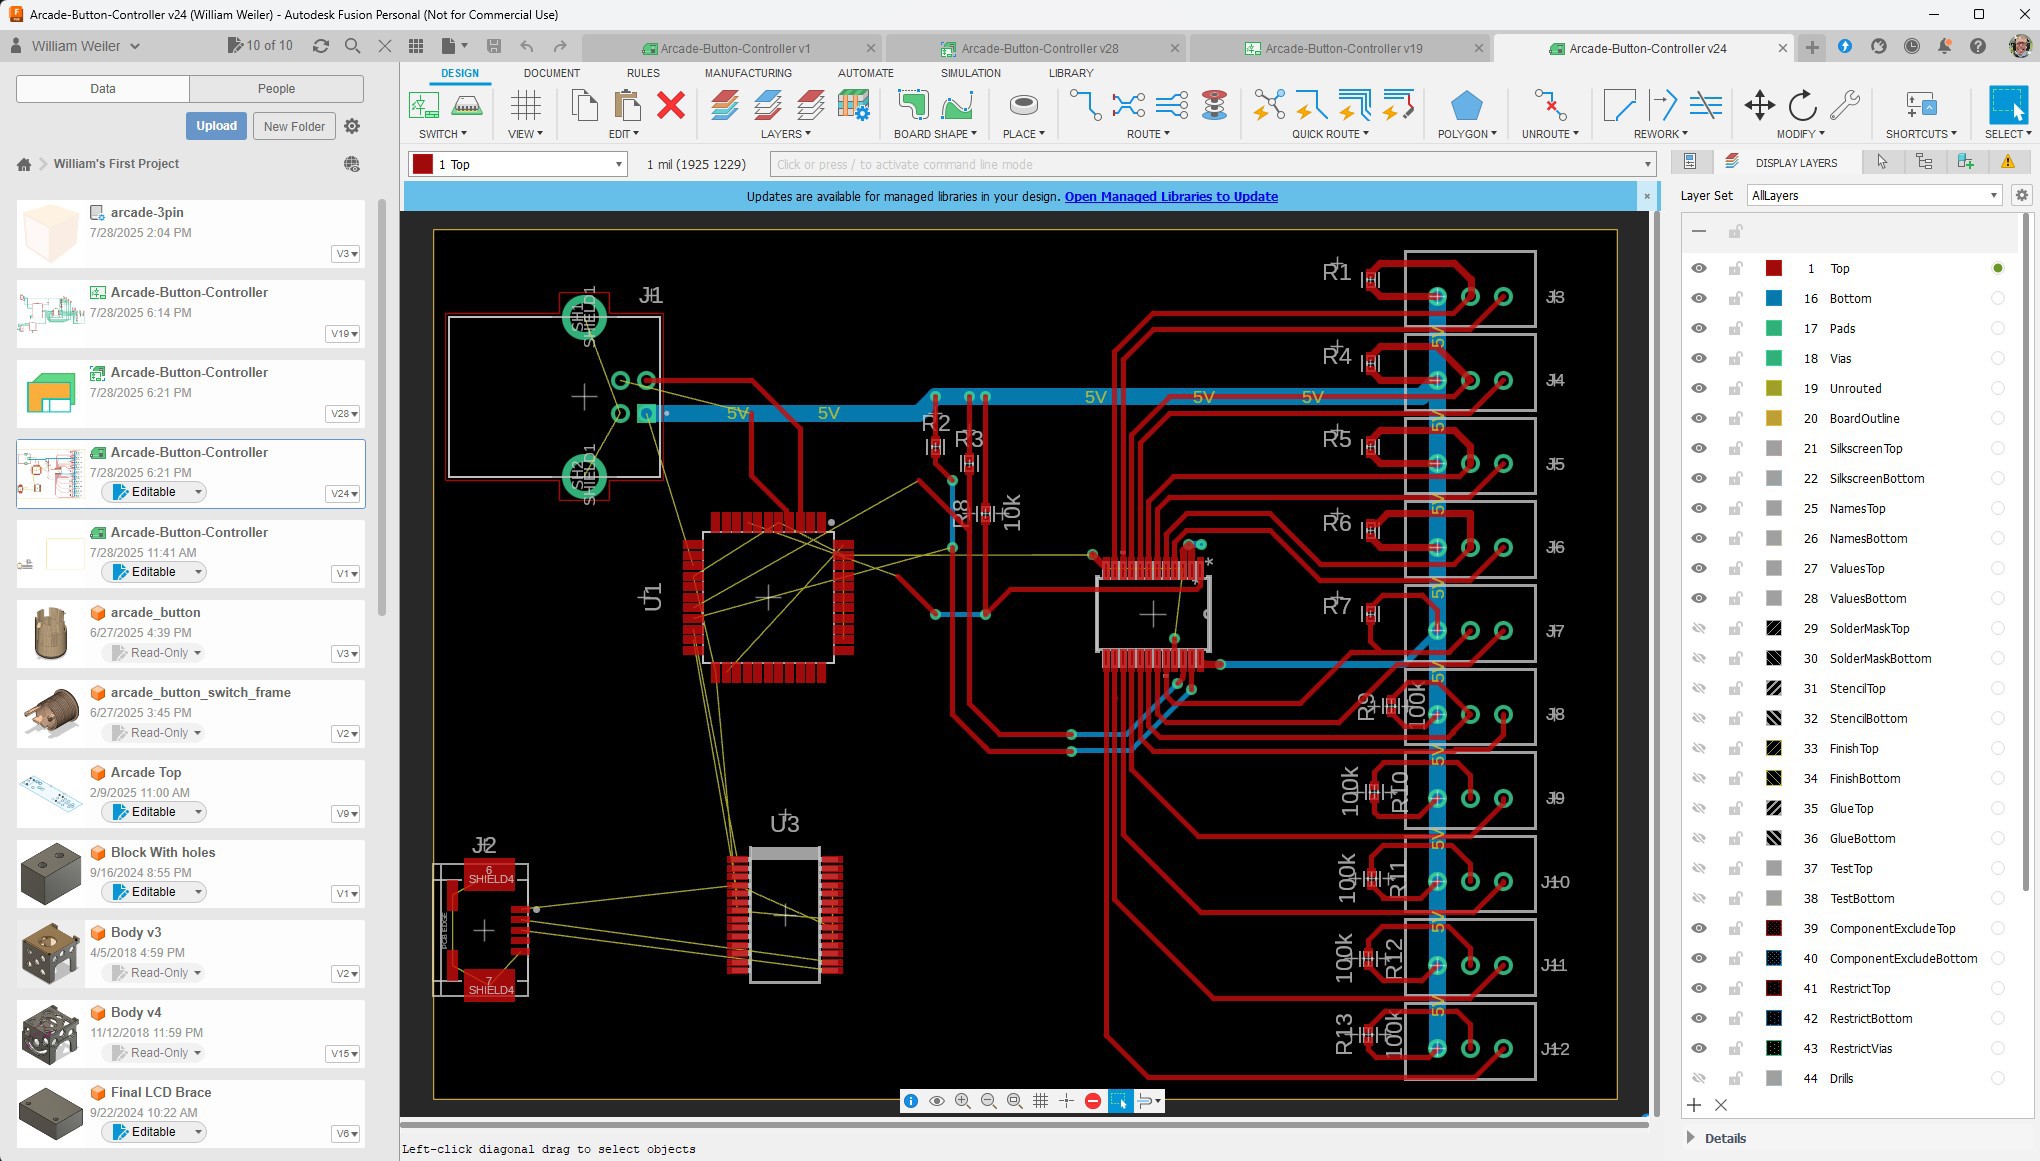The height and width of the screenshot is (1161, 2040).
Task: Open the active layer '1 Top' dropdown
Action: (618, 164)
